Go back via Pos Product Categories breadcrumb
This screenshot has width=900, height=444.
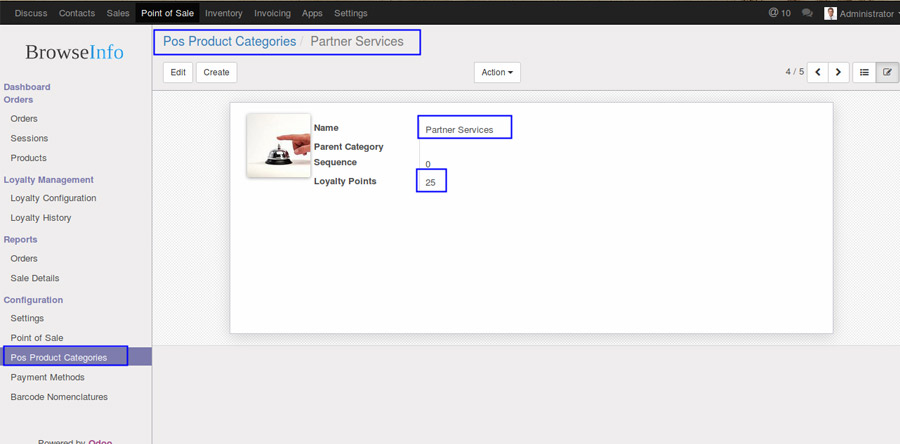click(230, 41)
